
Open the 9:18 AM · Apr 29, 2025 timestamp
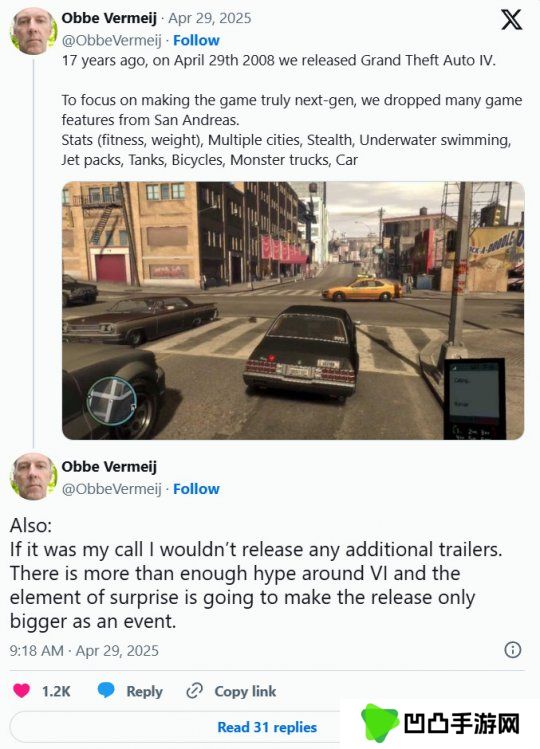tap(84, 651)
